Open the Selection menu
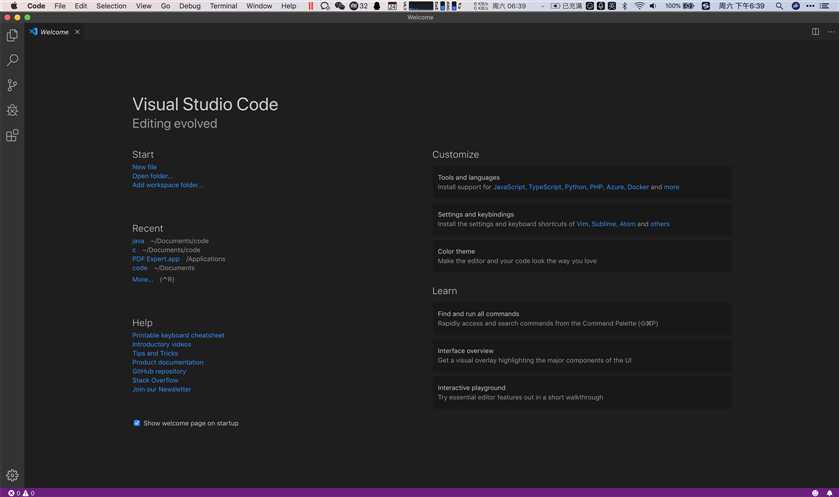839x497 pixels. pos(111,6)
